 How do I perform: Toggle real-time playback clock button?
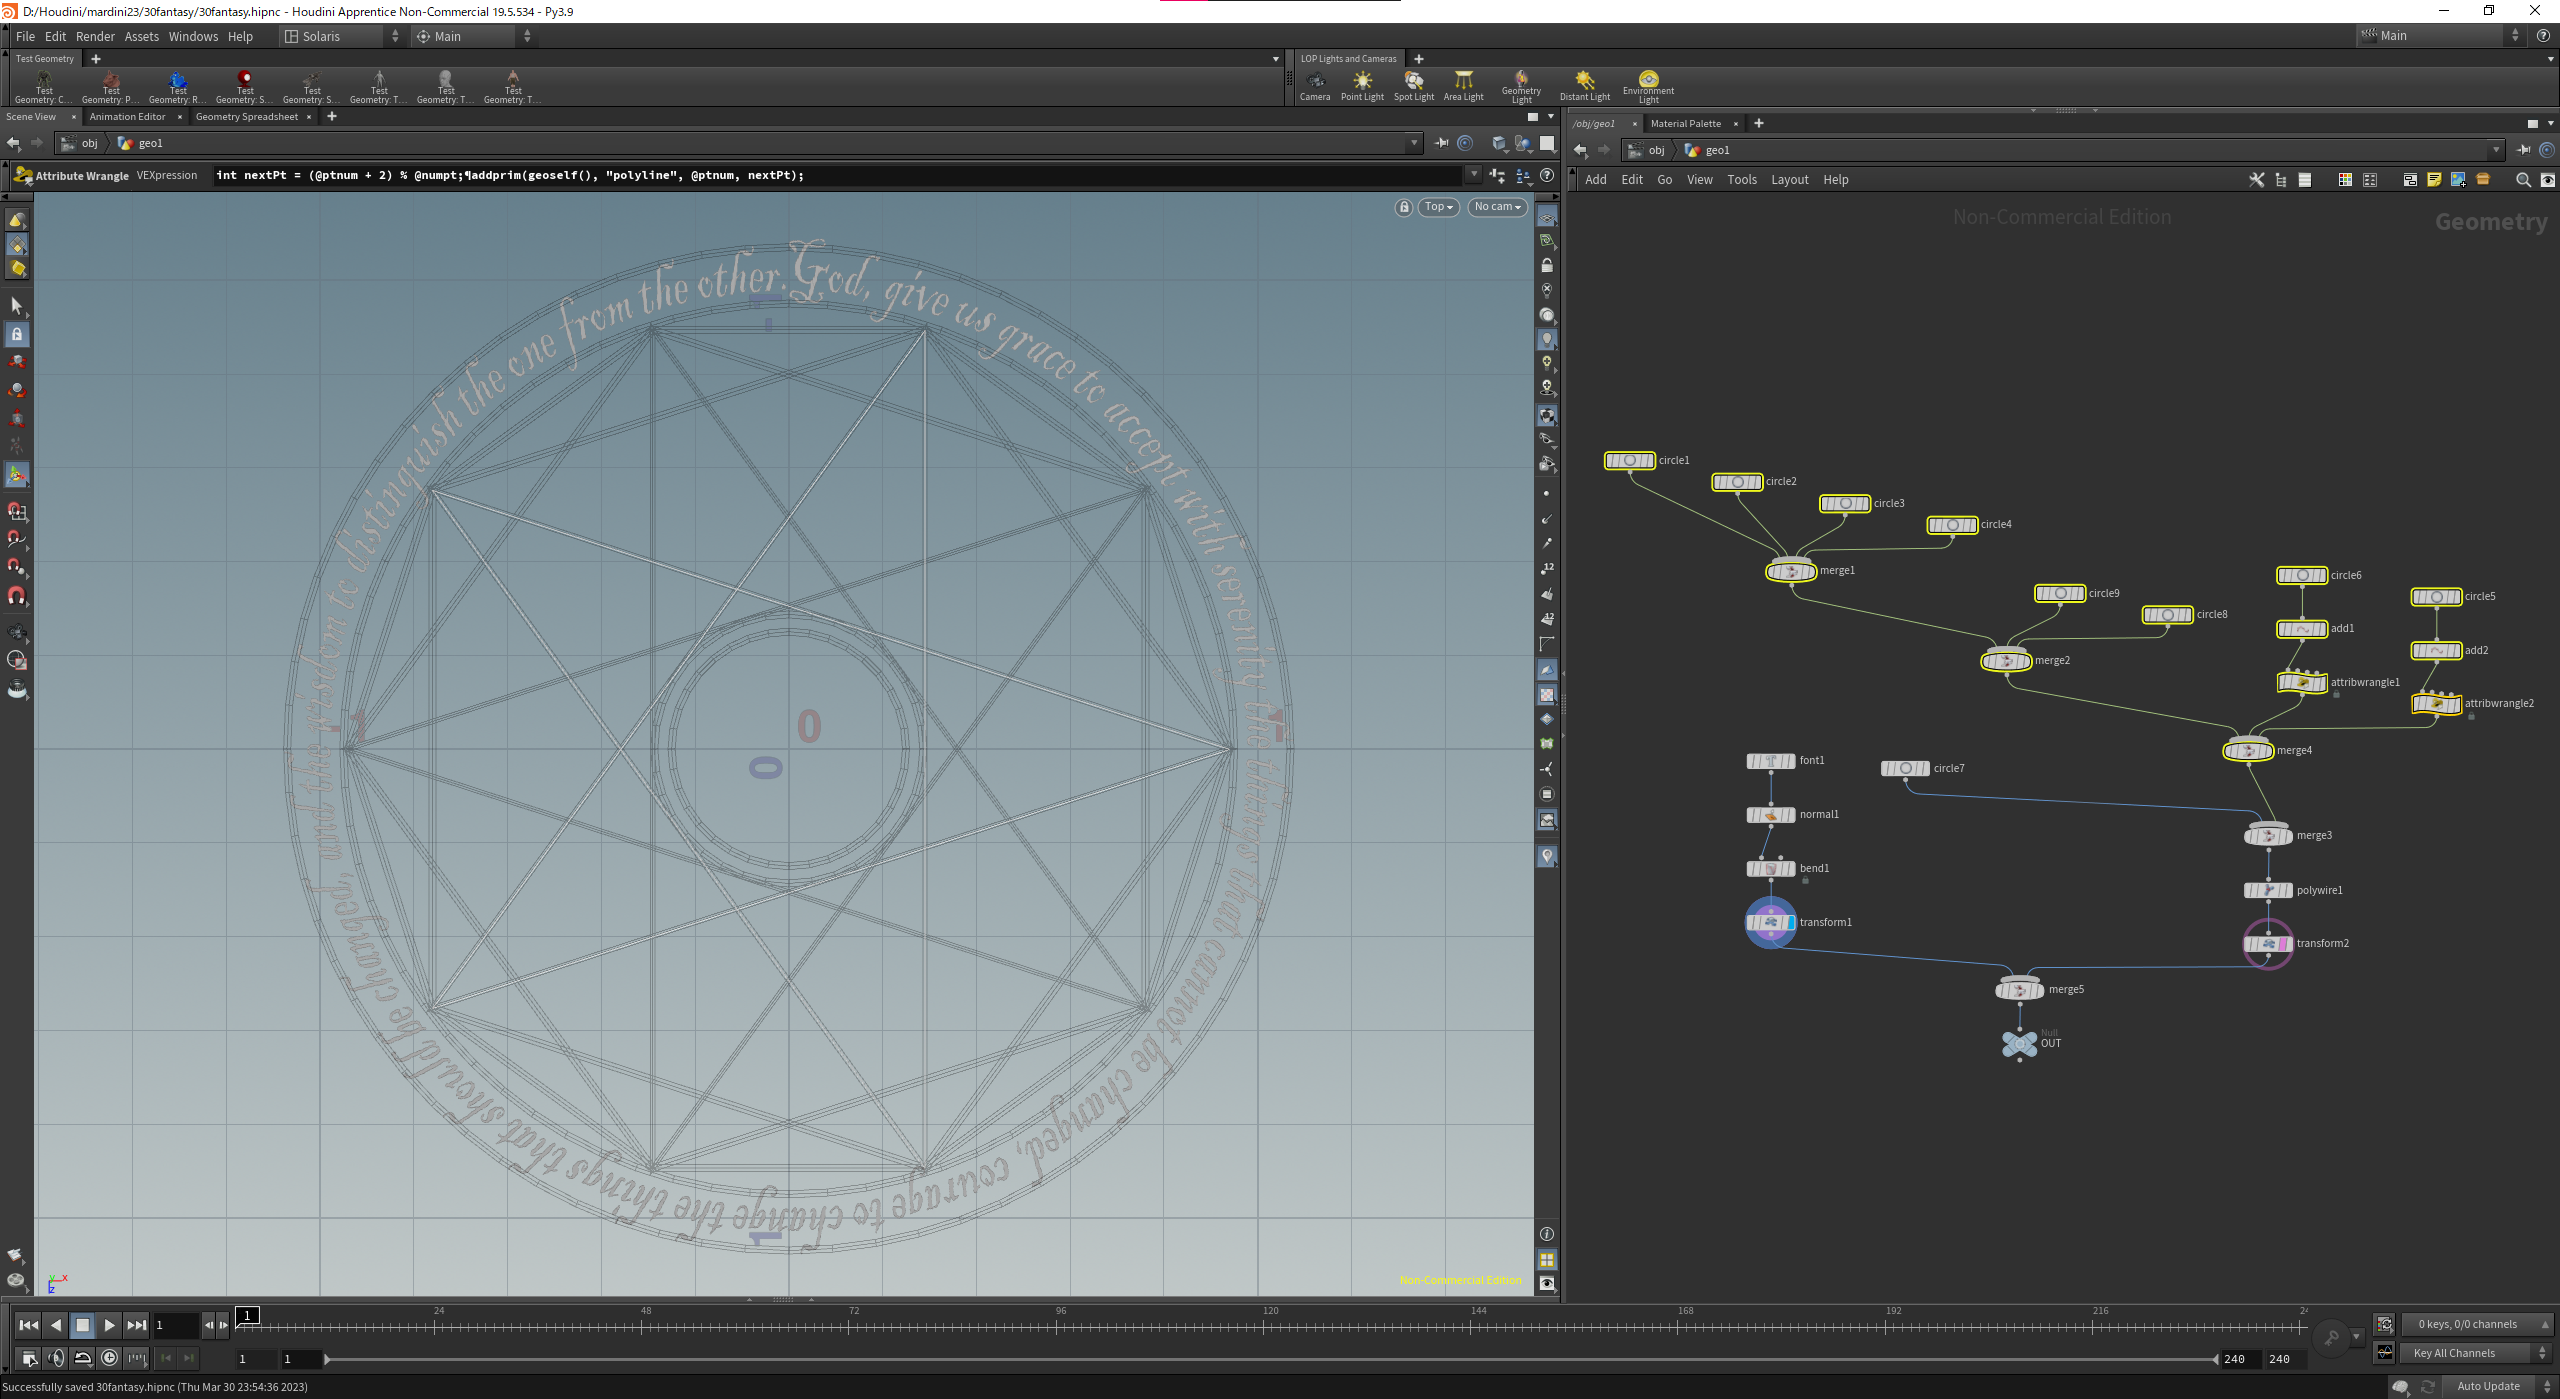click(x=110, y=1358)
